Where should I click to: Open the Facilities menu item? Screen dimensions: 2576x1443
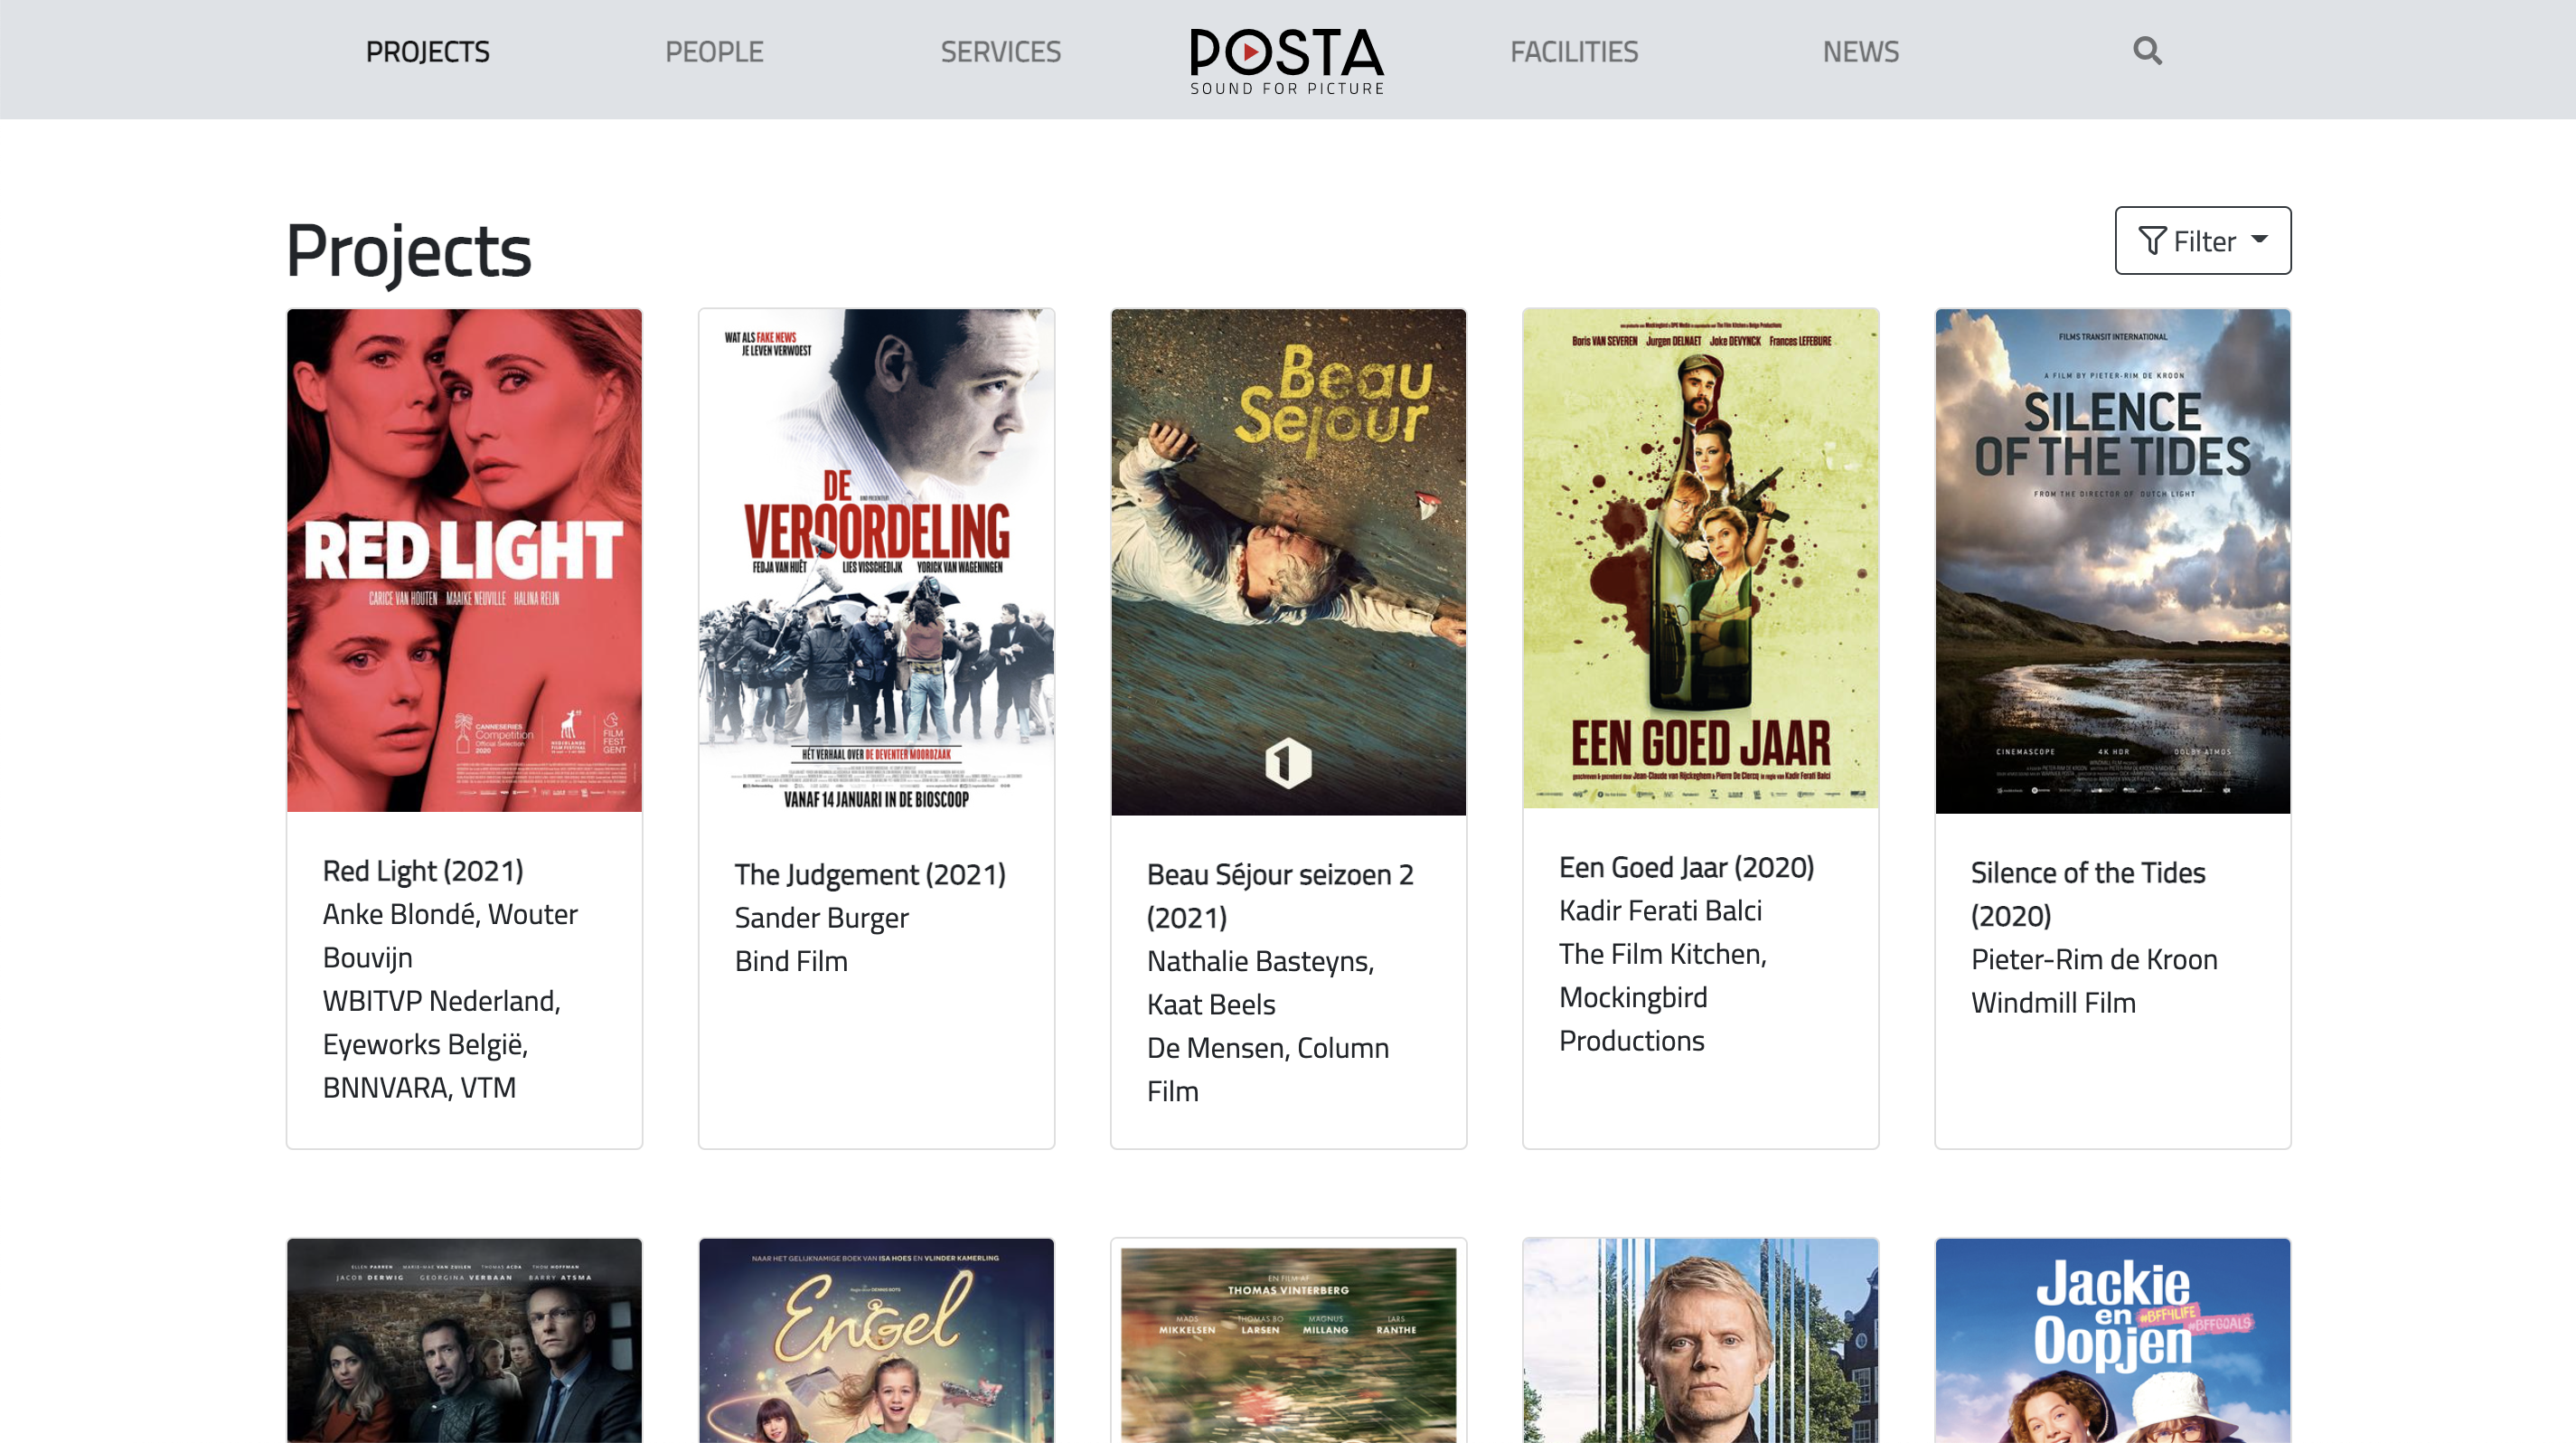pos(1574,51)
